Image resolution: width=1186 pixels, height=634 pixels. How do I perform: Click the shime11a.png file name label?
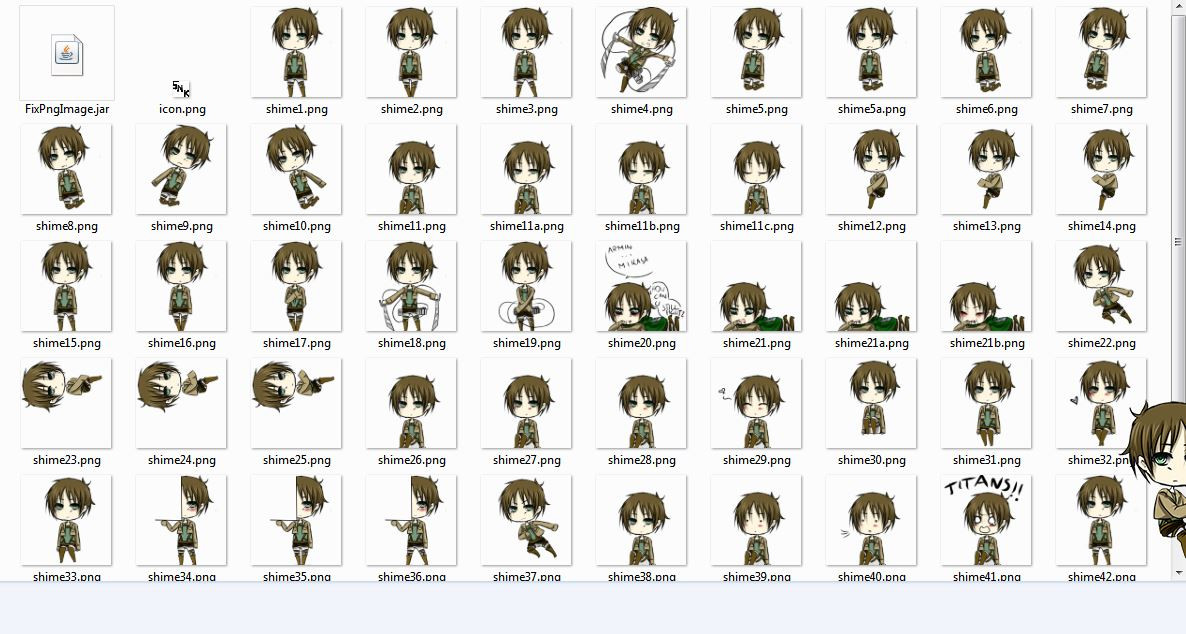pyautogui.click(x=526, y=226)
